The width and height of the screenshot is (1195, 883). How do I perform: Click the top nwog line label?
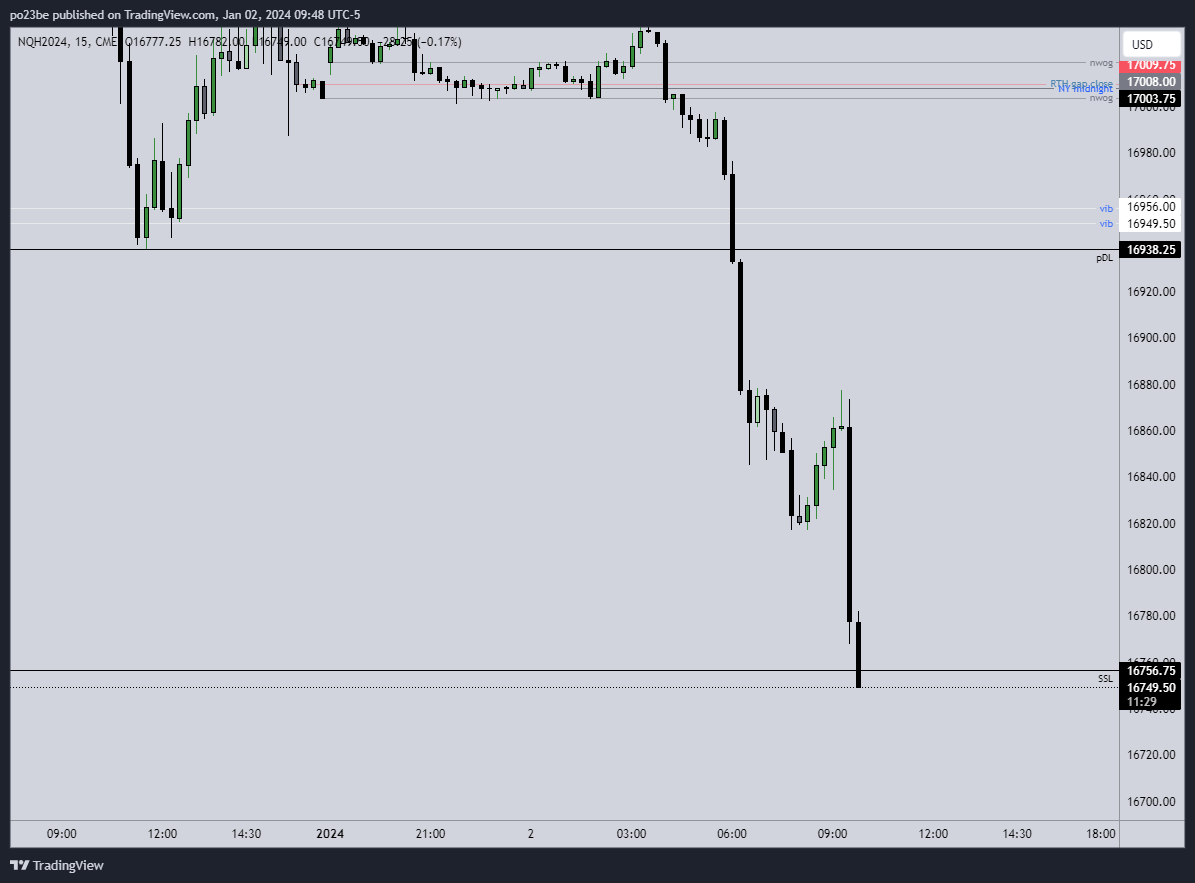click(1101, 62)
